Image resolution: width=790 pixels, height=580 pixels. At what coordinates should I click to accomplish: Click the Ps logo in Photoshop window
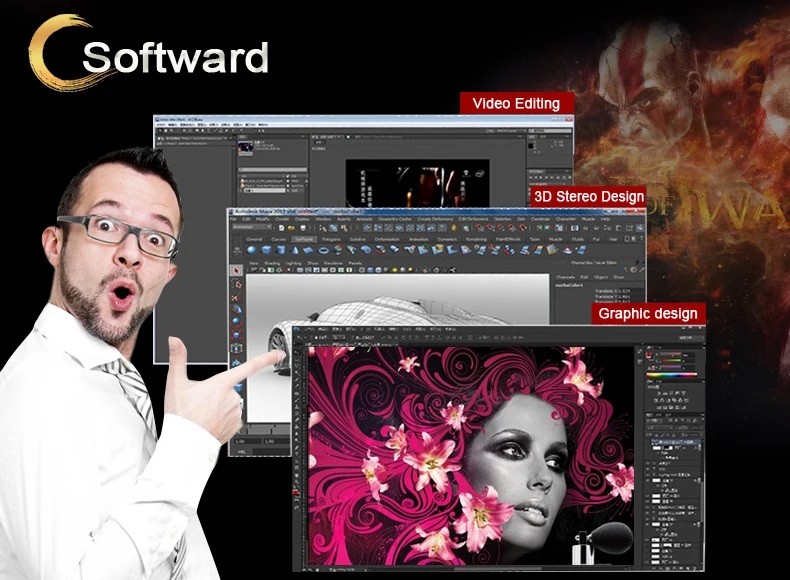[297, 329]
